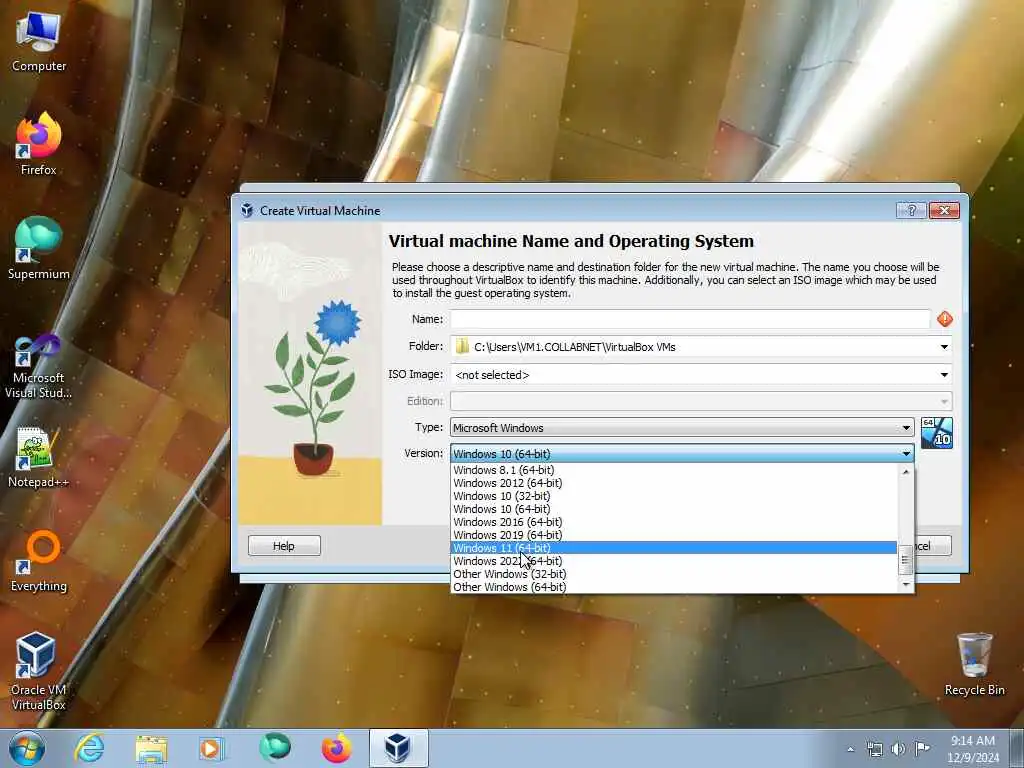Viewport: 1024px width, 768px height.
Task: Click the version list scroll down arrow
Action: point(905,585)
